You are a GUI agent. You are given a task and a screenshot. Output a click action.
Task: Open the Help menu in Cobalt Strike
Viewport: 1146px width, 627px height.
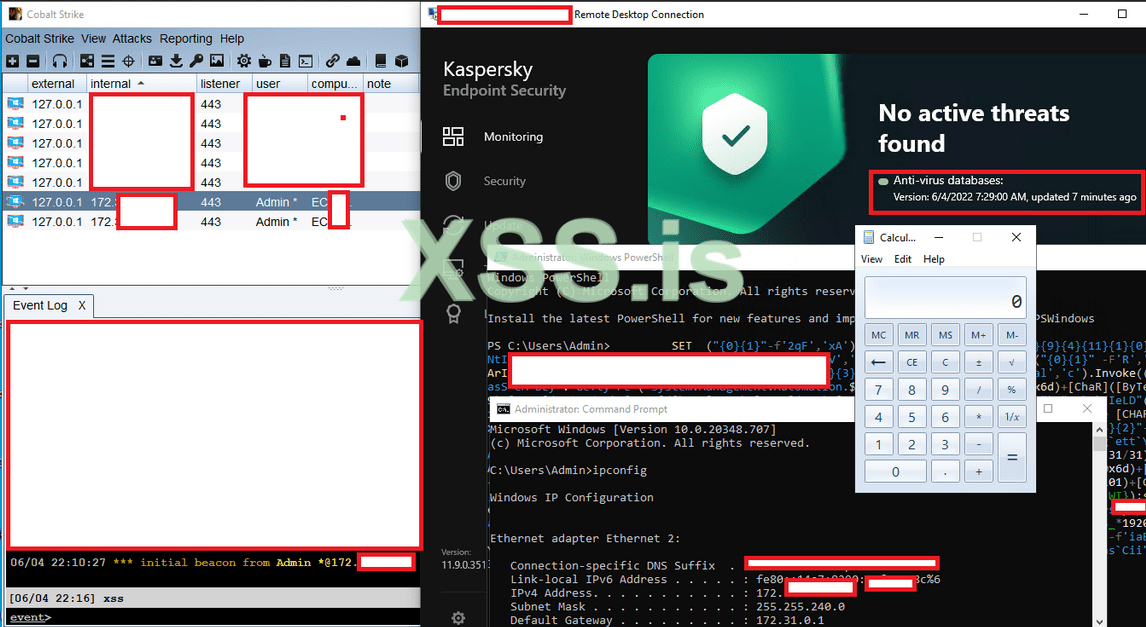[232, 39]
